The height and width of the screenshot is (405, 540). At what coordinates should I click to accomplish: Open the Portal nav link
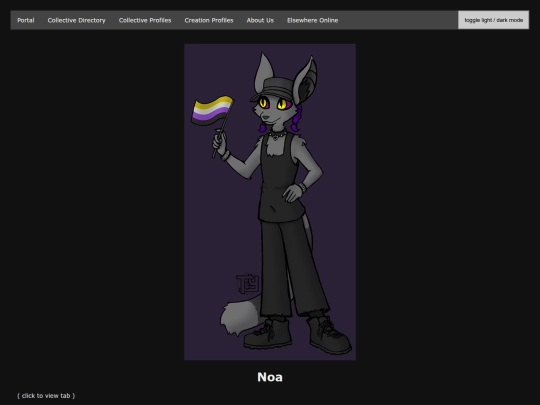click(x=26, y=20)
